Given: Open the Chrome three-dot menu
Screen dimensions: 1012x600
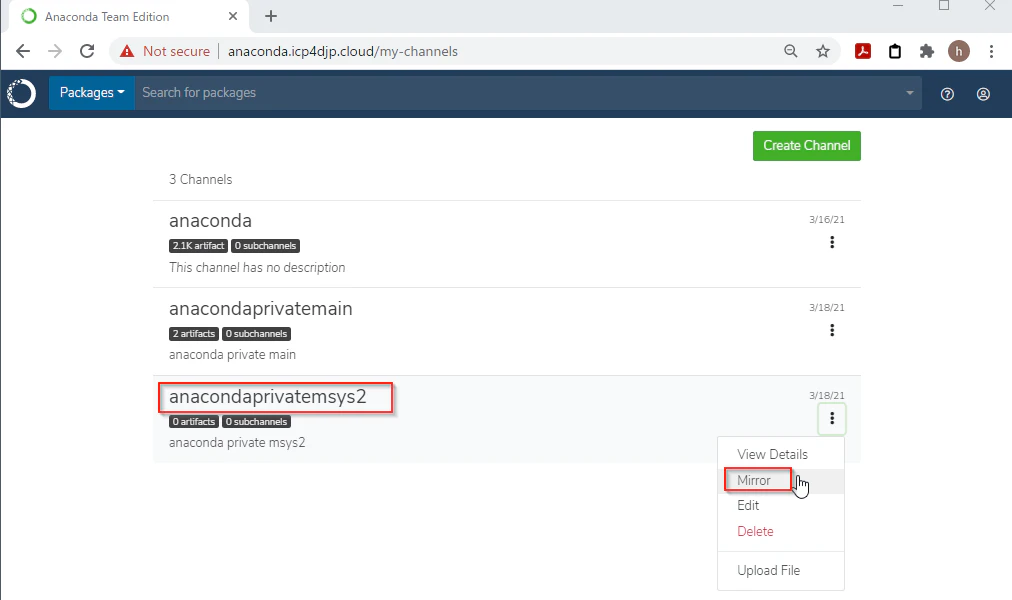Looking at the screenshot, I should [x=991, y=51].
